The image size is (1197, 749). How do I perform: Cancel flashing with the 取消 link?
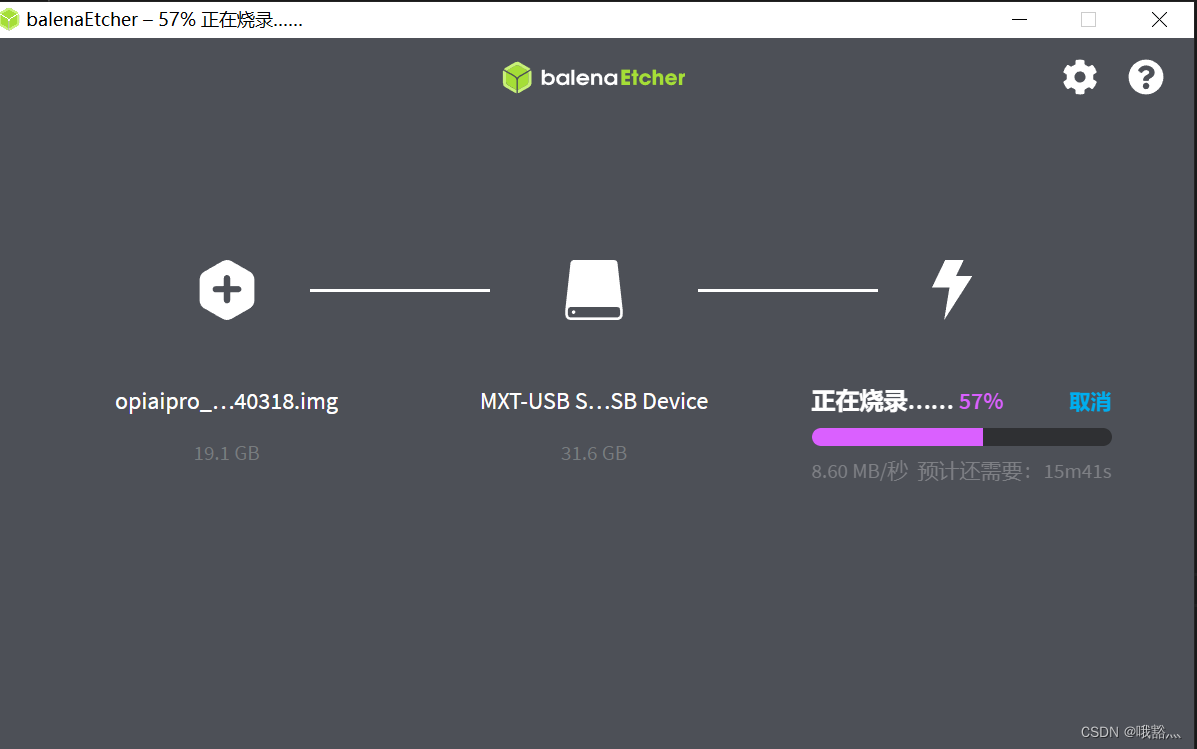[x=1089, y=402]
